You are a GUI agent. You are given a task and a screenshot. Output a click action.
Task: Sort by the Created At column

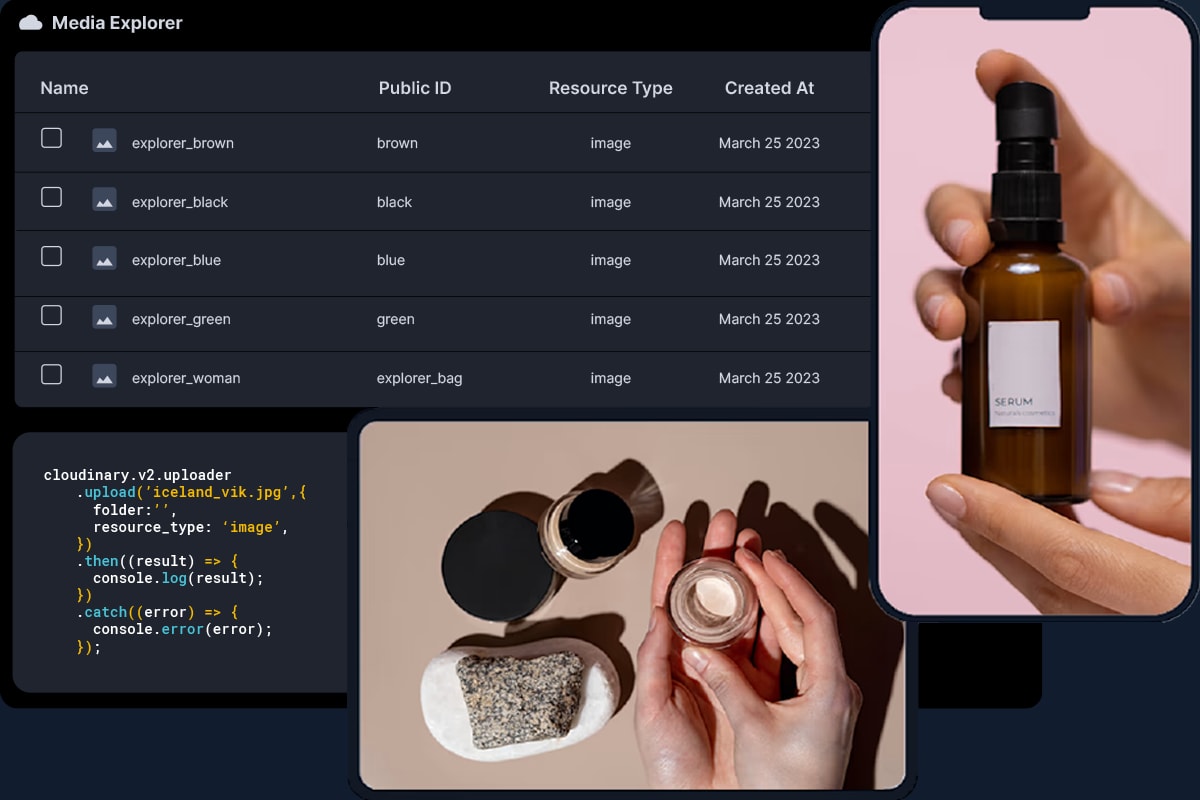[769, 88]
